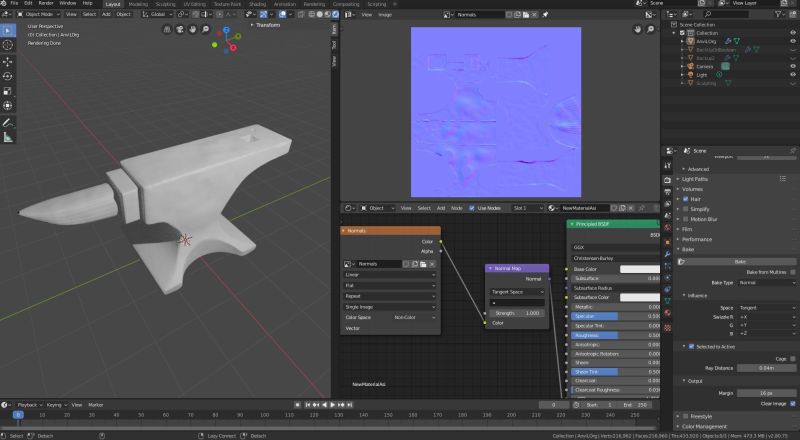Open the Output properties tab icon
Viewport: 800px width, 440px height.
pyautogui.click(x=667, y=192)
